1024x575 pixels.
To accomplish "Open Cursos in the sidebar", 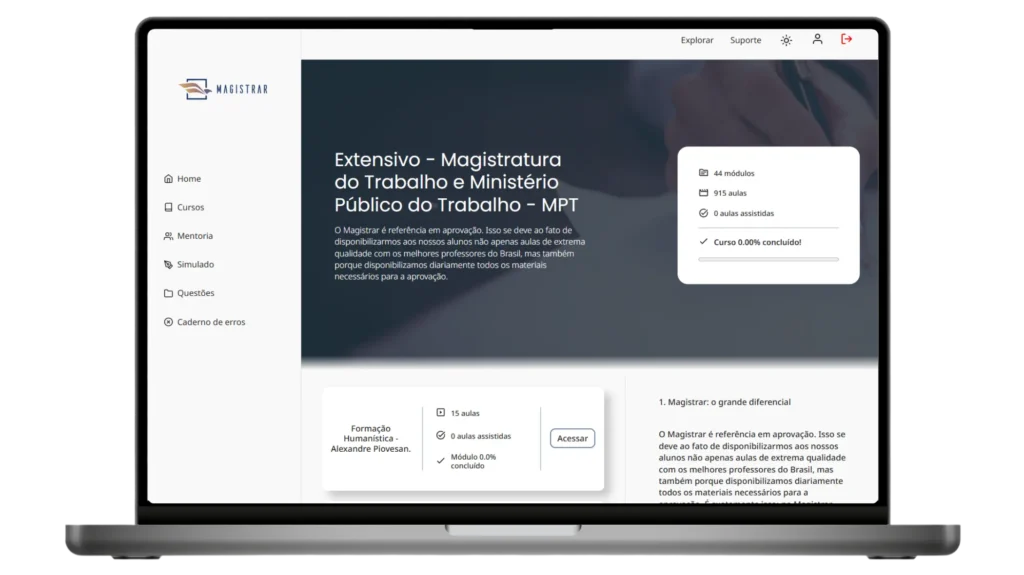I will [x=184, y=207].
